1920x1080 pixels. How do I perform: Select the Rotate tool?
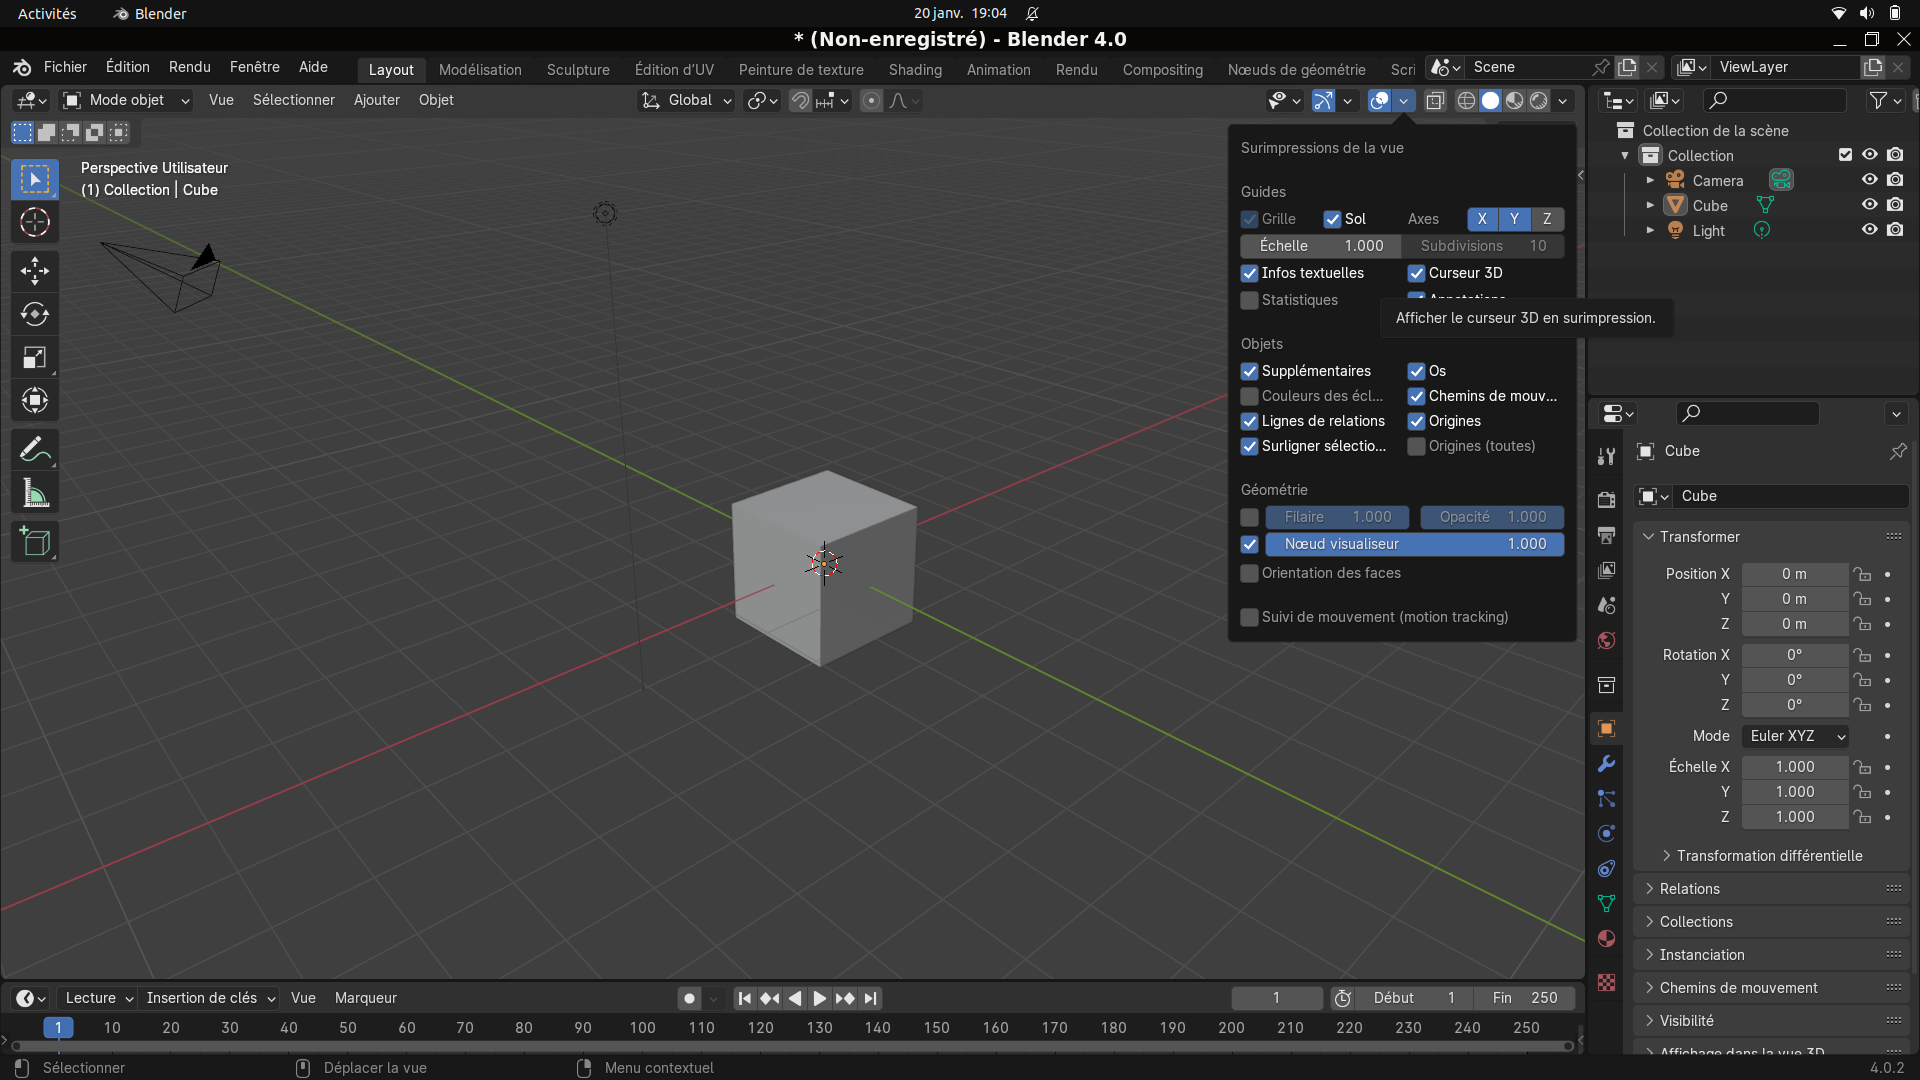coord(35,314)
